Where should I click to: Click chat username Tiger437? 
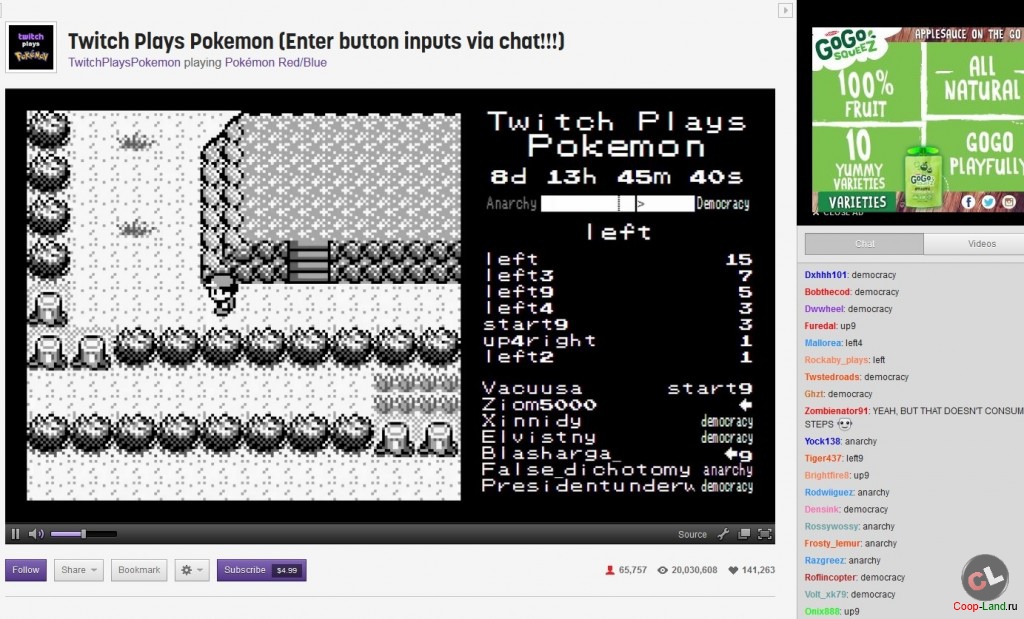(x=824, y=458)
